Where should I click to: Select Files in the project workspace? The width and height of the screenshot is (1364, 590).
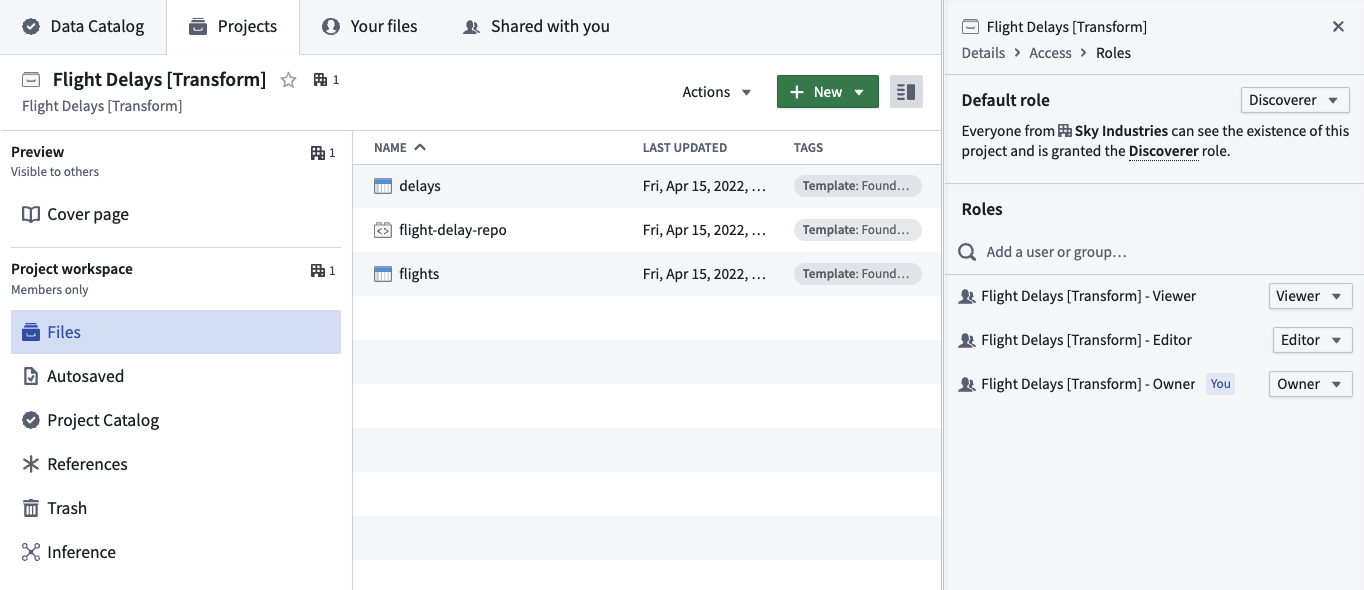click(x=176, y=332)
